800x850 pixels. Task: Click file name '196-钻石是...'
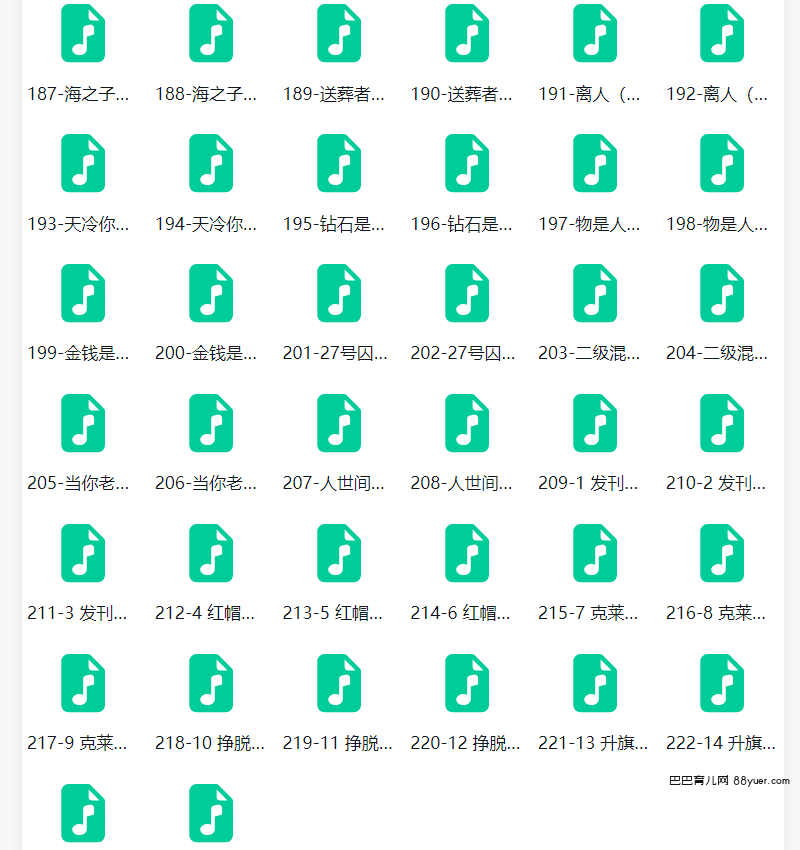462,224
